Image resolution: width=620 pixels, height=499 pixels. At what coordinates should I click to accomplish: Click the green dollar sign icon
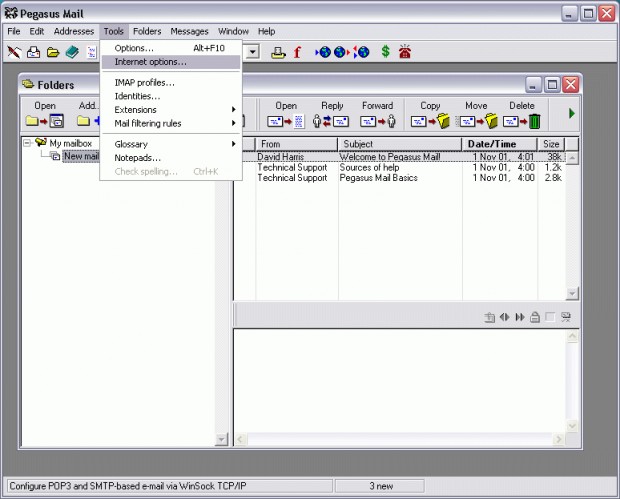pos(386,52)
